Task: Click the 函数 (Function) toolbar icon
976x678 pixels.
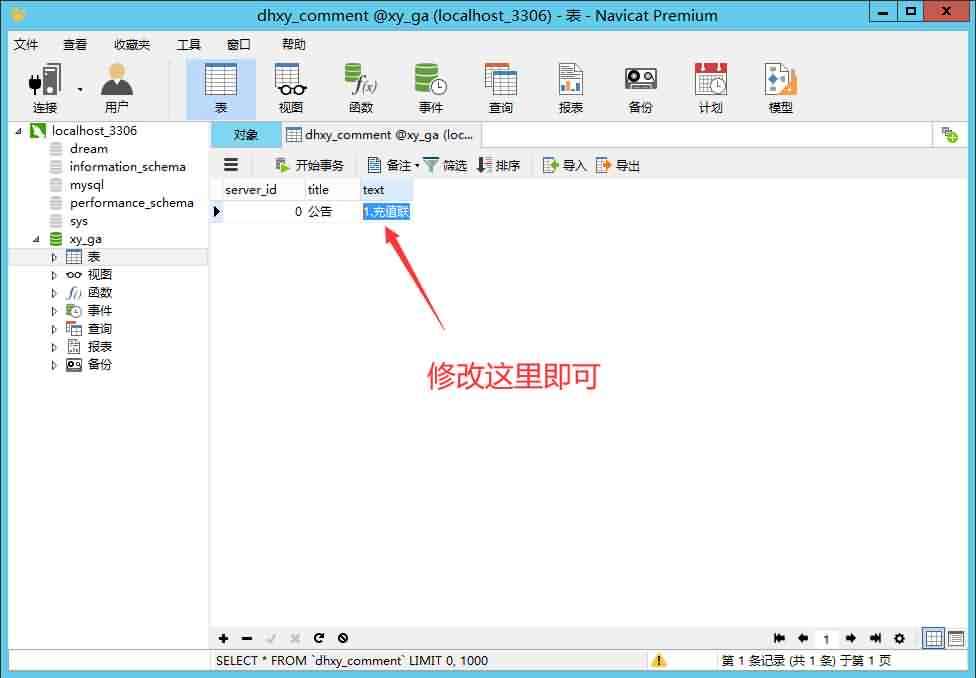Action: (x=360, y=88)
